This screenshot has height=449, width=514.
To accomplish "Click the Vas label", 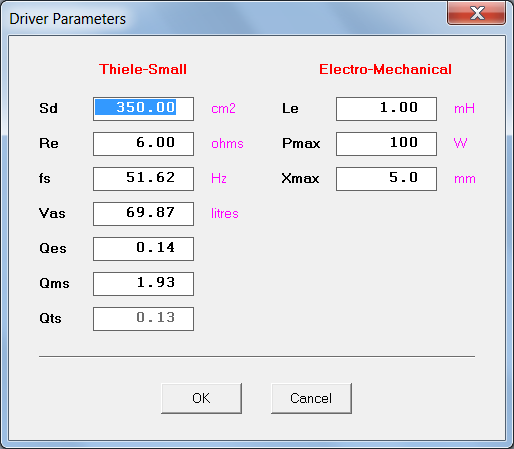I will (52, 213).
